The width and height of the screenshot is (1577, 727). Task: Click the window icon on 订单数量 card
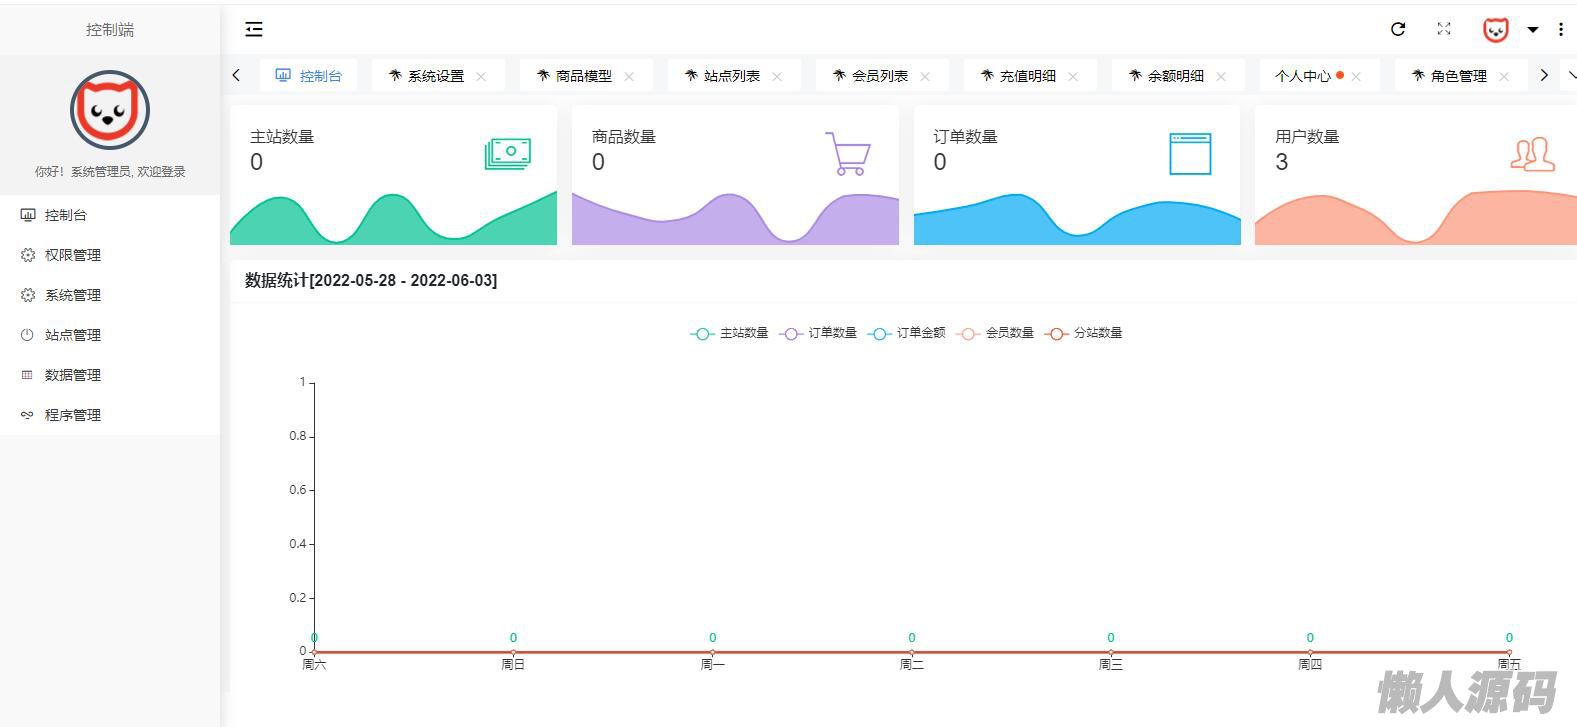[1190, 154]
